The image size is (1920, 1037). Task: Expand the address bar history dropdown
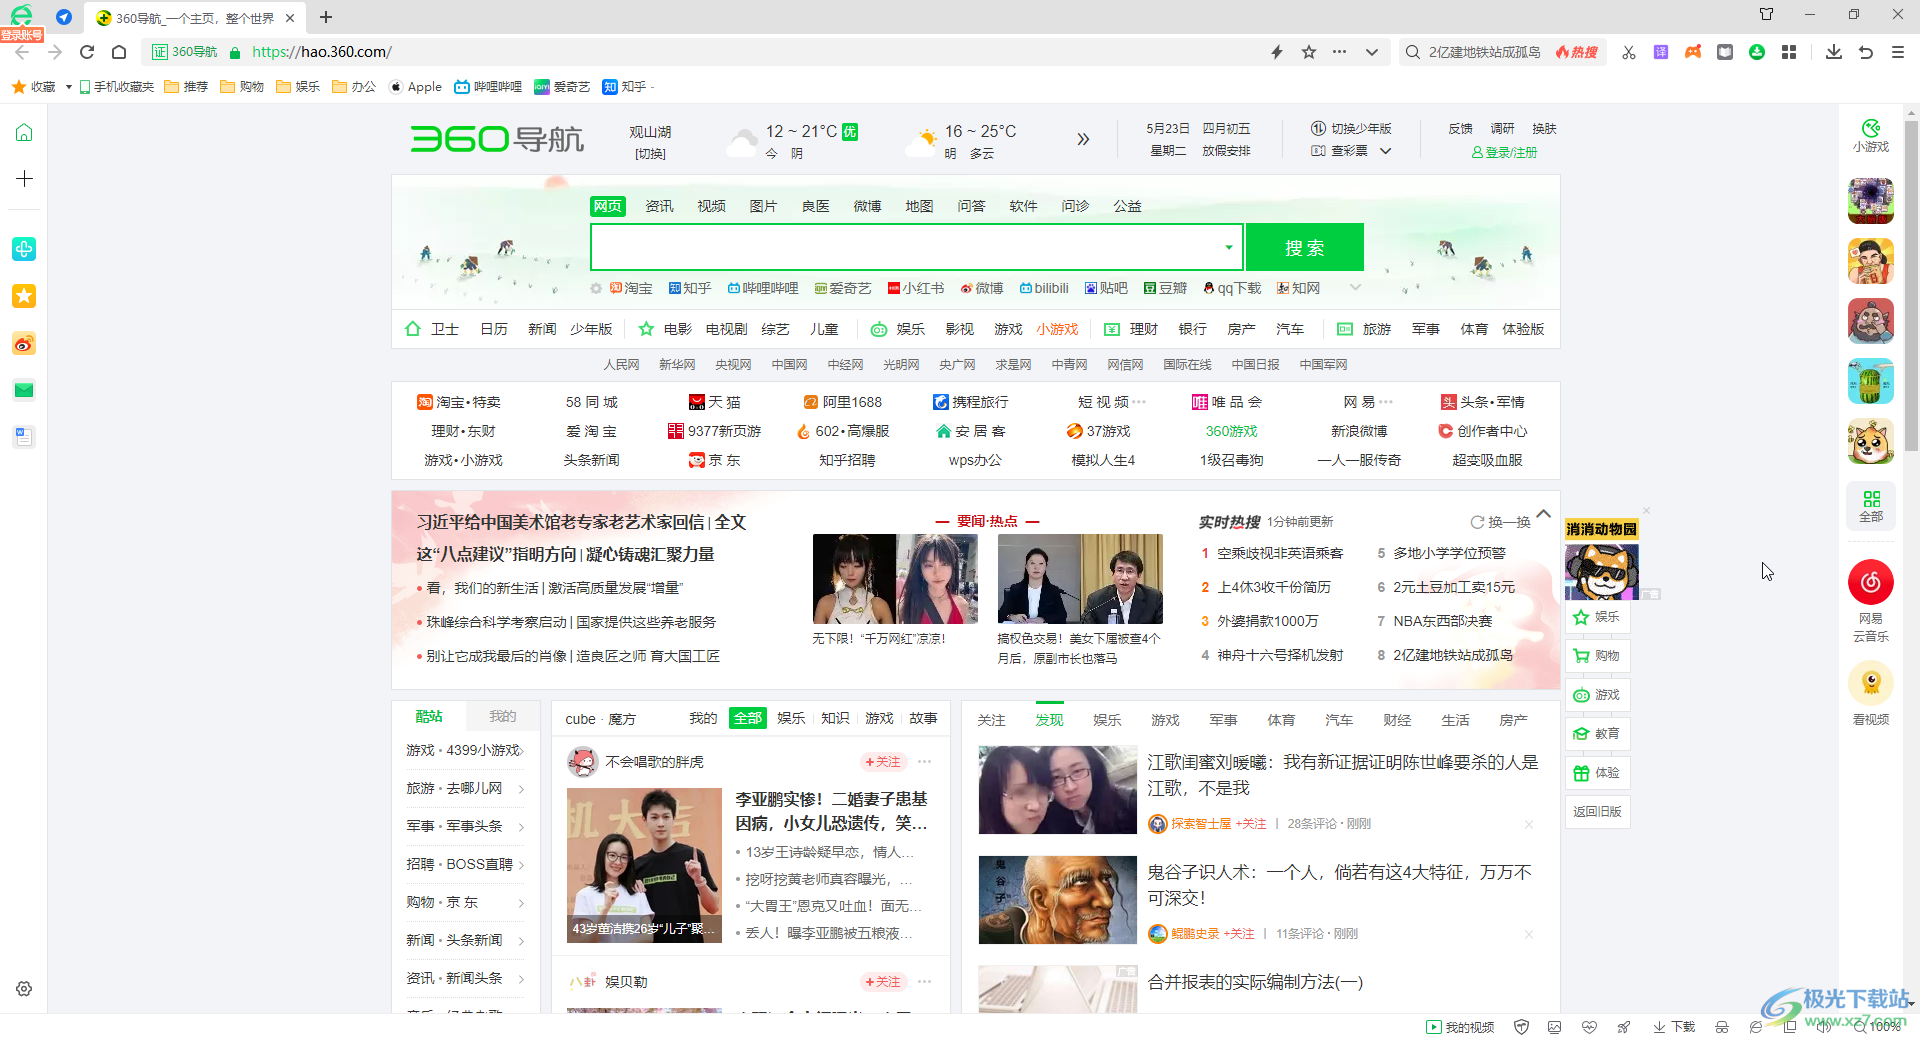pyautogui.click(x=1372, y=52)
